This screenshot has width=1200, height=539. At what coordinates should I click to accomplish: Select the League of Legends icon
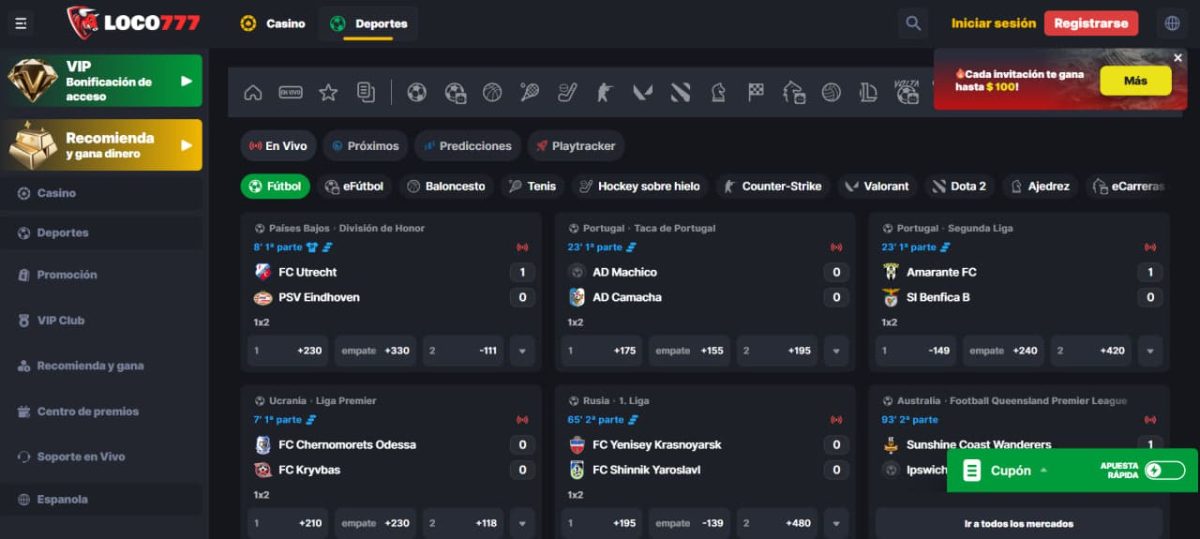point(869,93)
